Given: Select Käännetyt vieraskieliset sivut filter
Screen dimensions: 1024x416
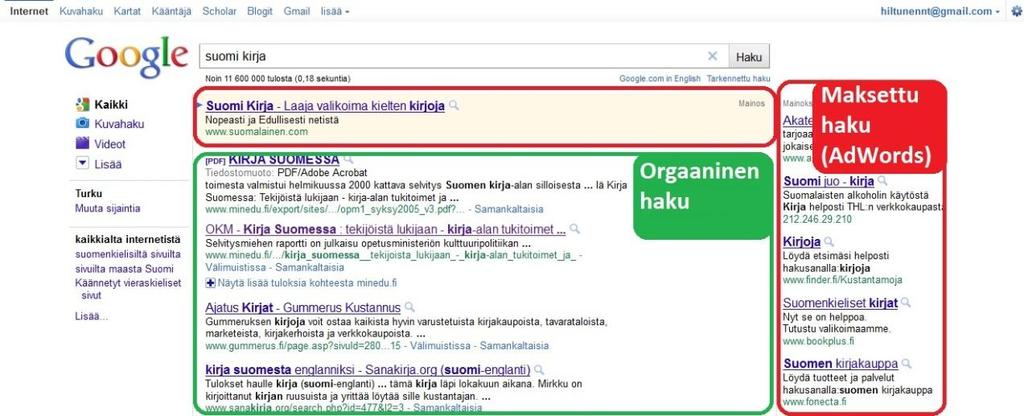Looking at the screenshot, I should 128,289.
